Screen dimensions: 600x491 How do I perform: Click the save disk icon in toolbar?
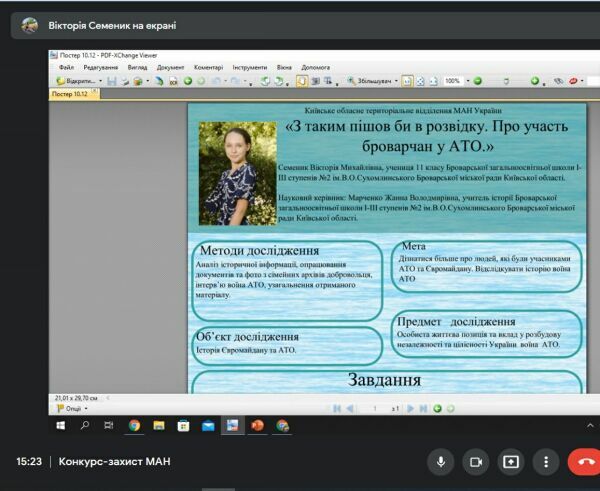(x=112, y=81)
